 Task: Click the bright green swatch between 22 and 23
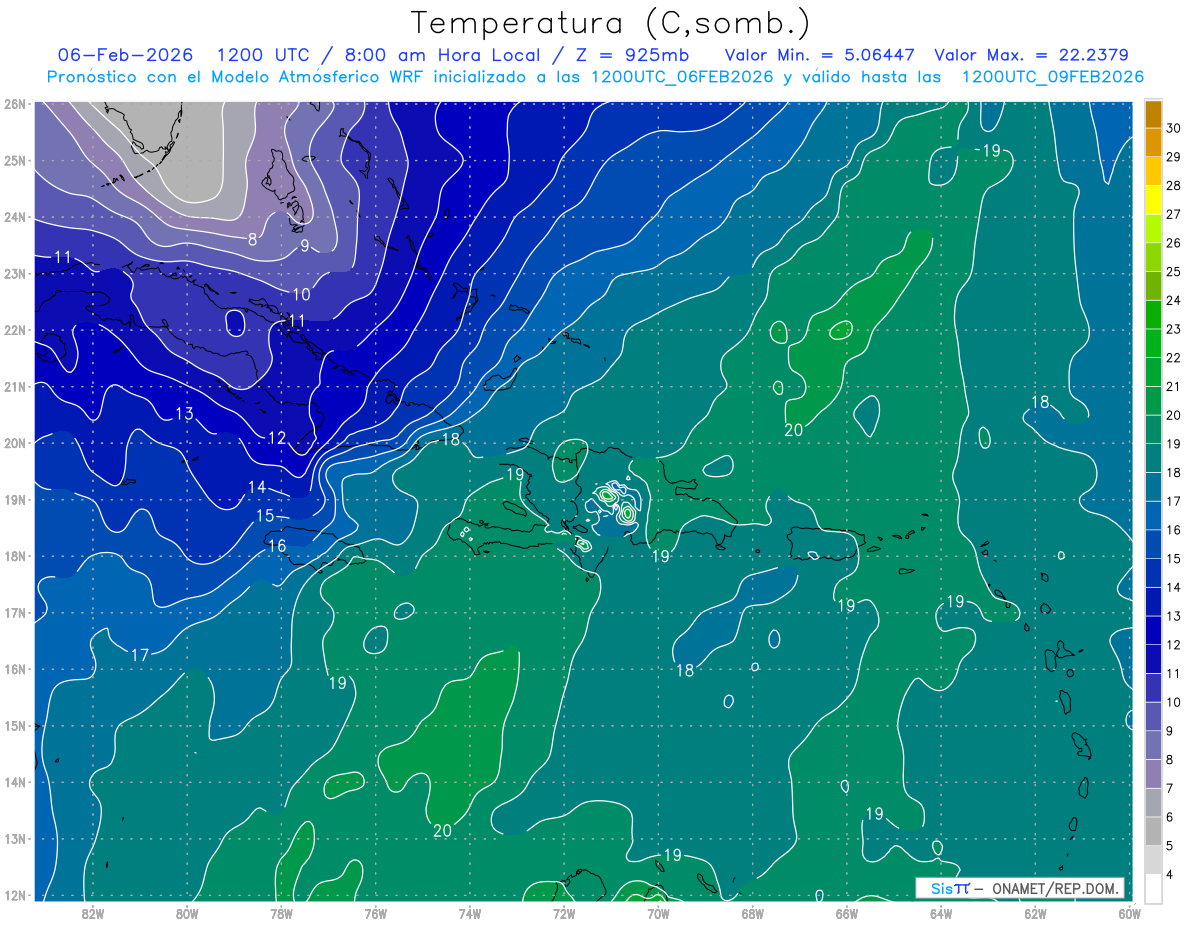(x=1153, y=343)
